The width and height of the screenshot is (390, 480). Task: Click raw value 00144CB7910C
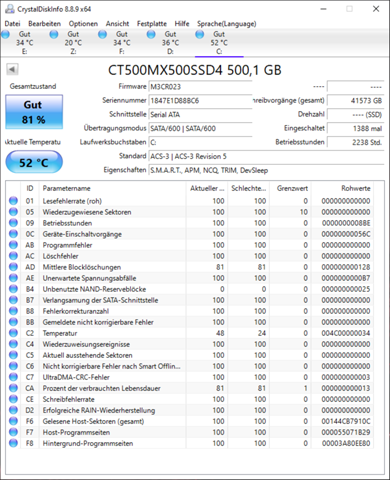tap(346, 421)
